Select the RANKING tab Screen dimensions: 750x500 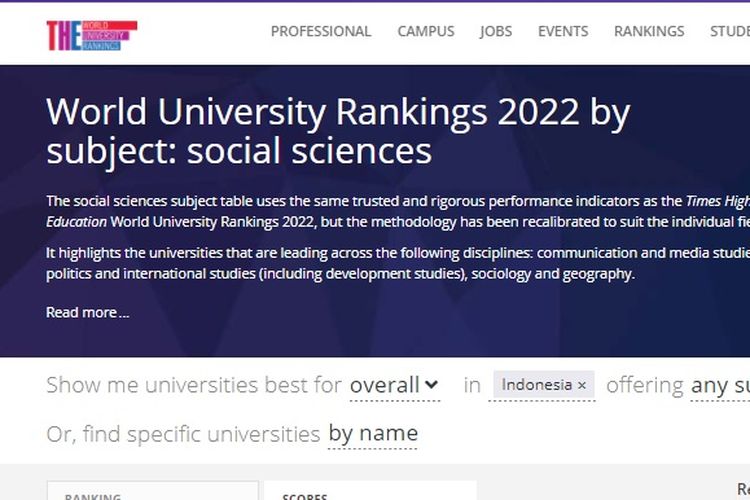(153, 491)
